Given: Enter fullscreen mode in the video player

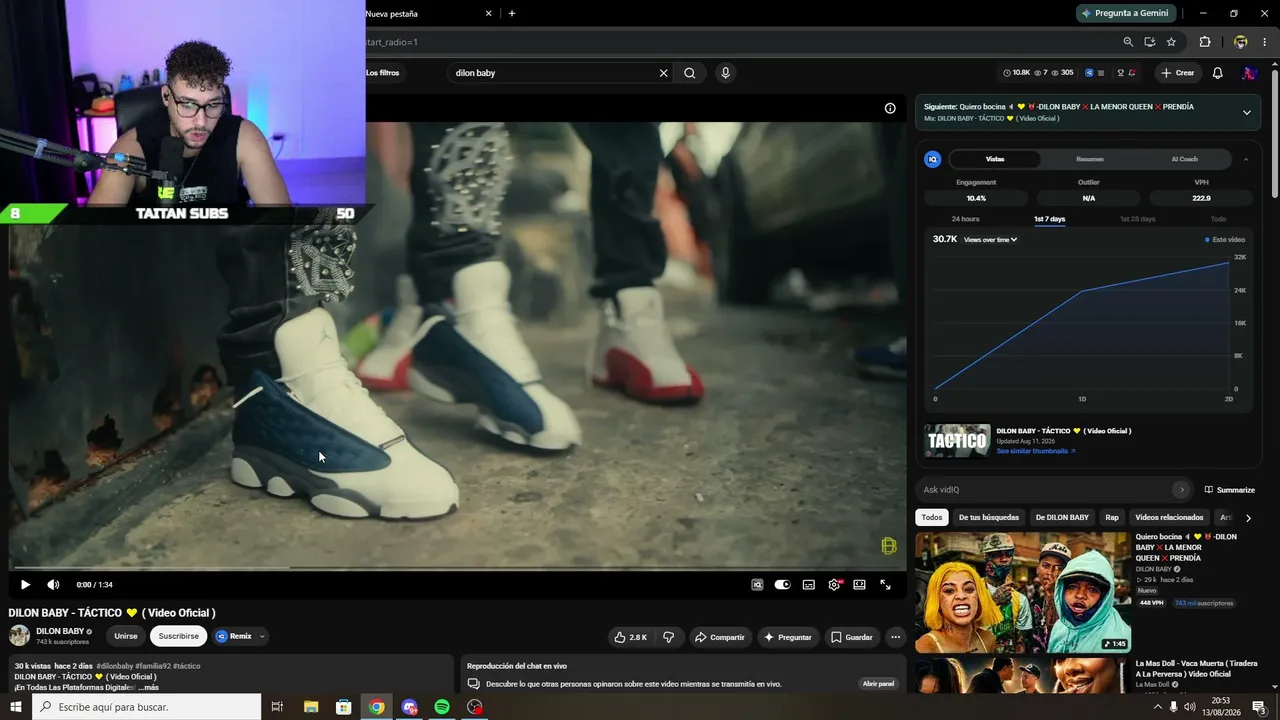Looking at the screenshot, I should (x=885, y=585).
